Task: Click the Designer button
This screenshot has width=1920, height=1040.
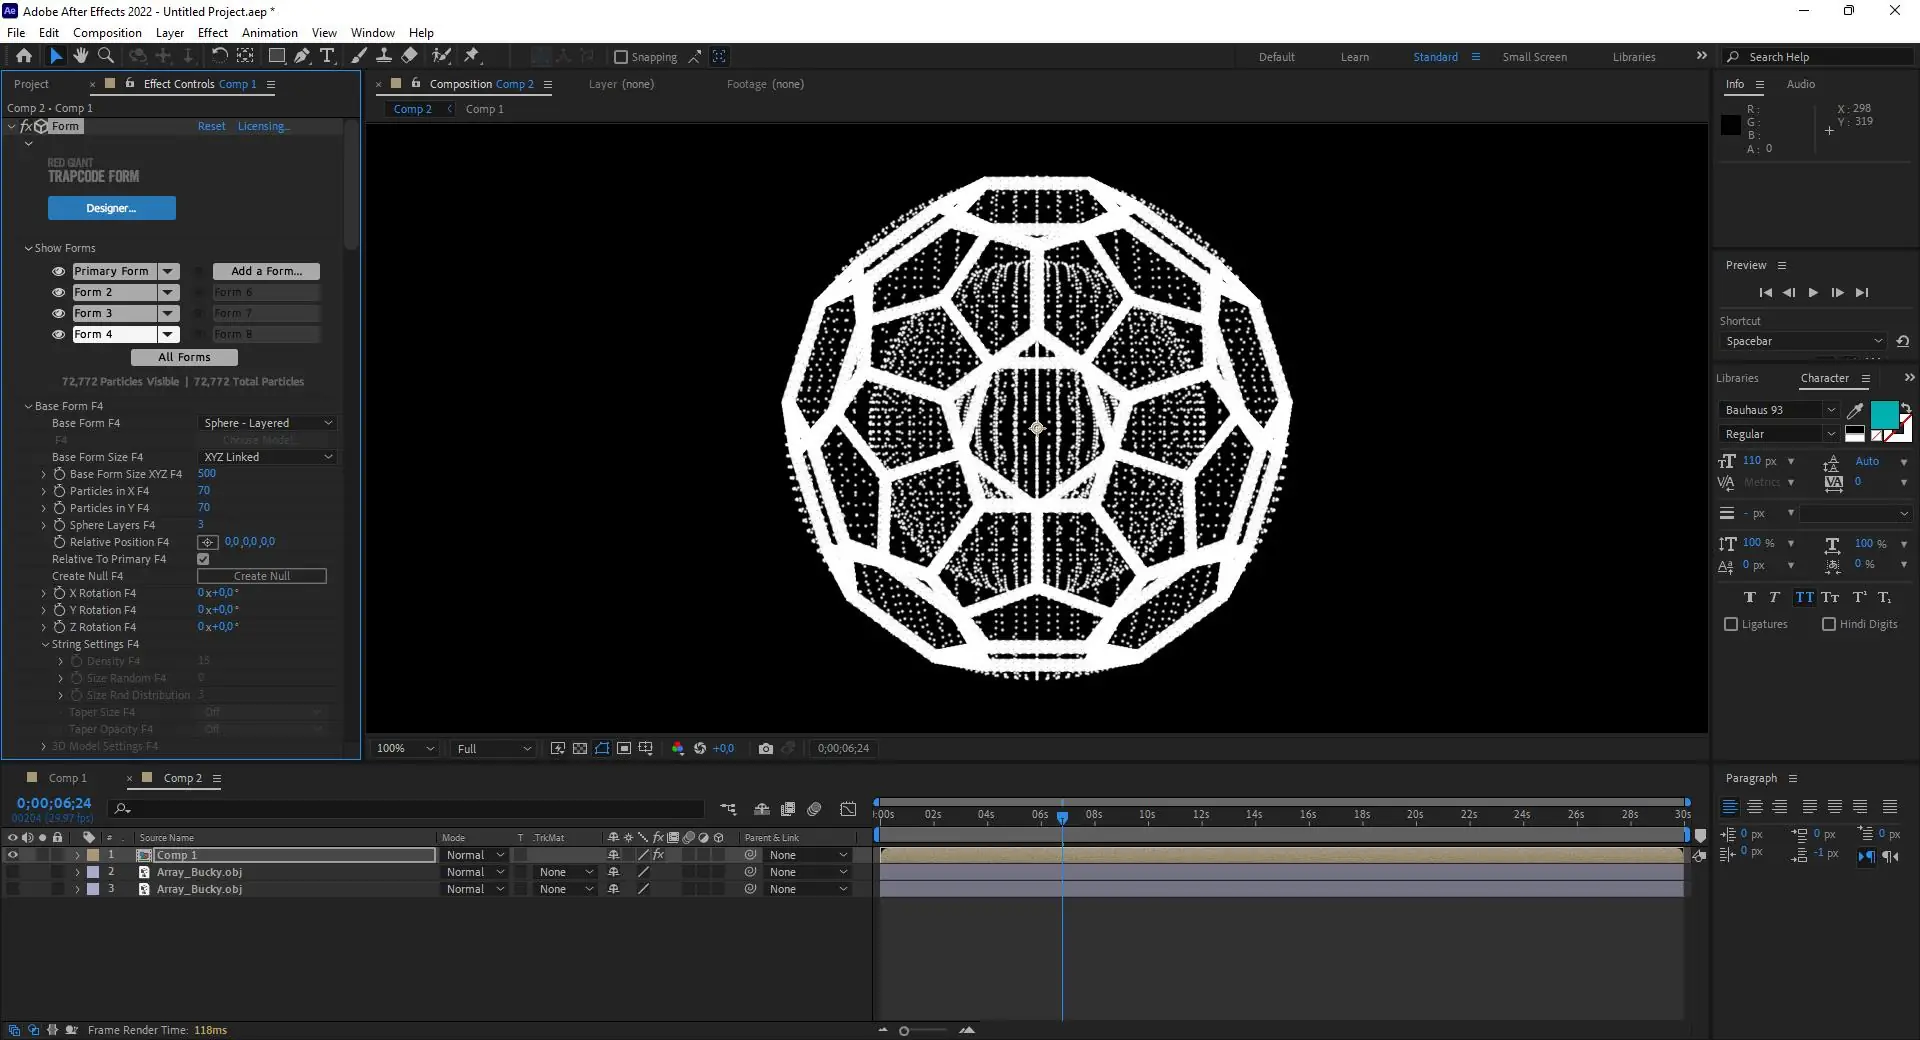Action: [112, 208]
